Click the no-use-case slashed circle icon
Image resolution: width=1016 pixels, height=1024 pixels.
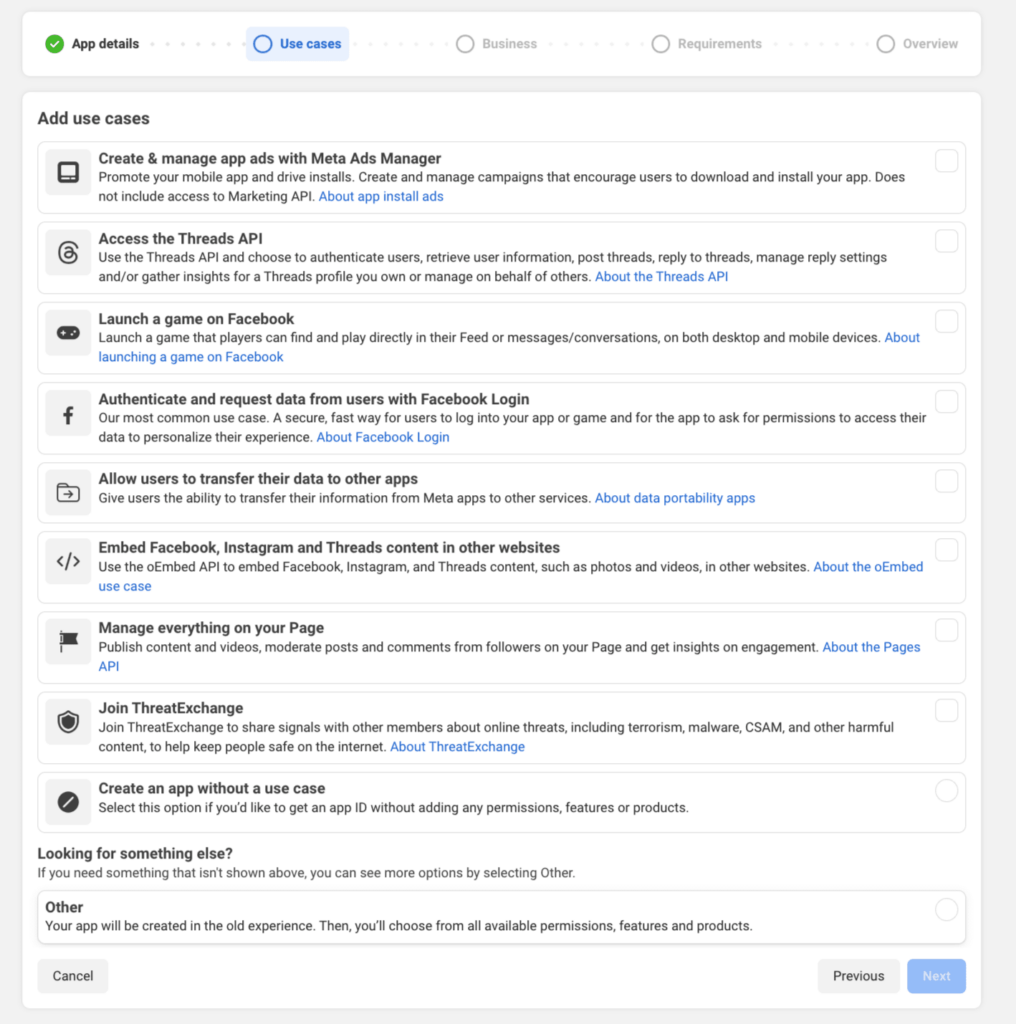tap(68, 802)
